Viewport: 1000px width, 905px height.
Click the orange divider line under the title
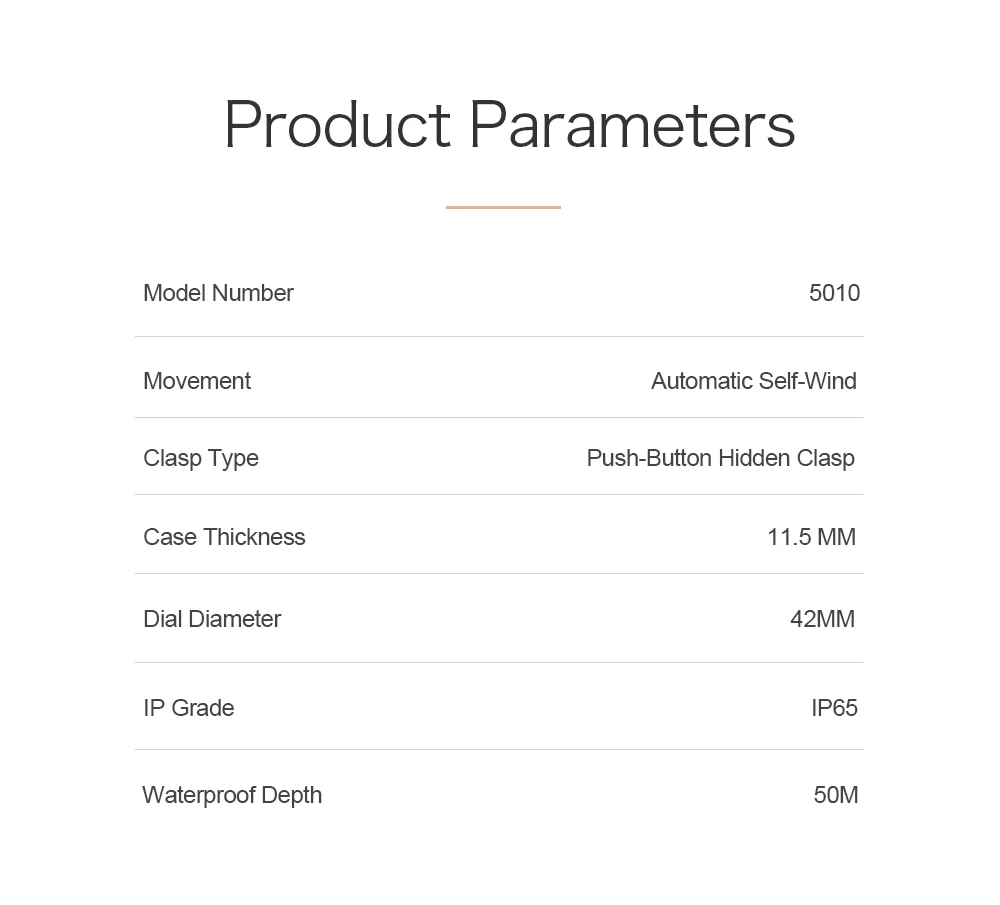(x=503, y=207)
